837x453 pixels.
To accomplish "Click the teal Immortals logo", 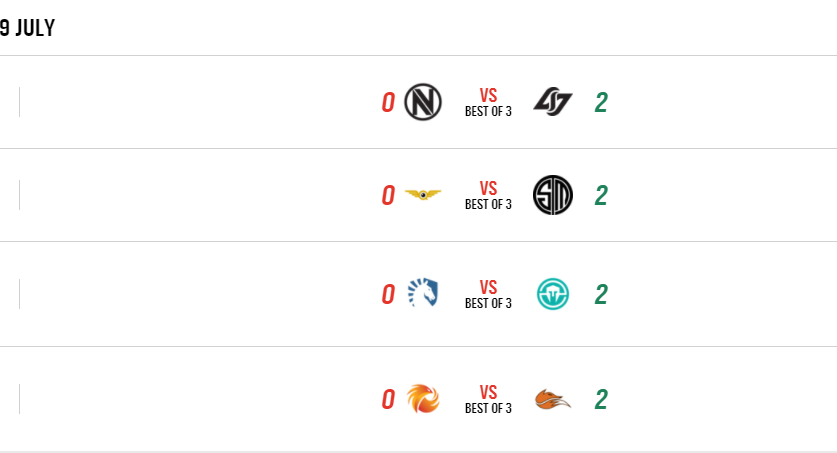I will 552,294.
